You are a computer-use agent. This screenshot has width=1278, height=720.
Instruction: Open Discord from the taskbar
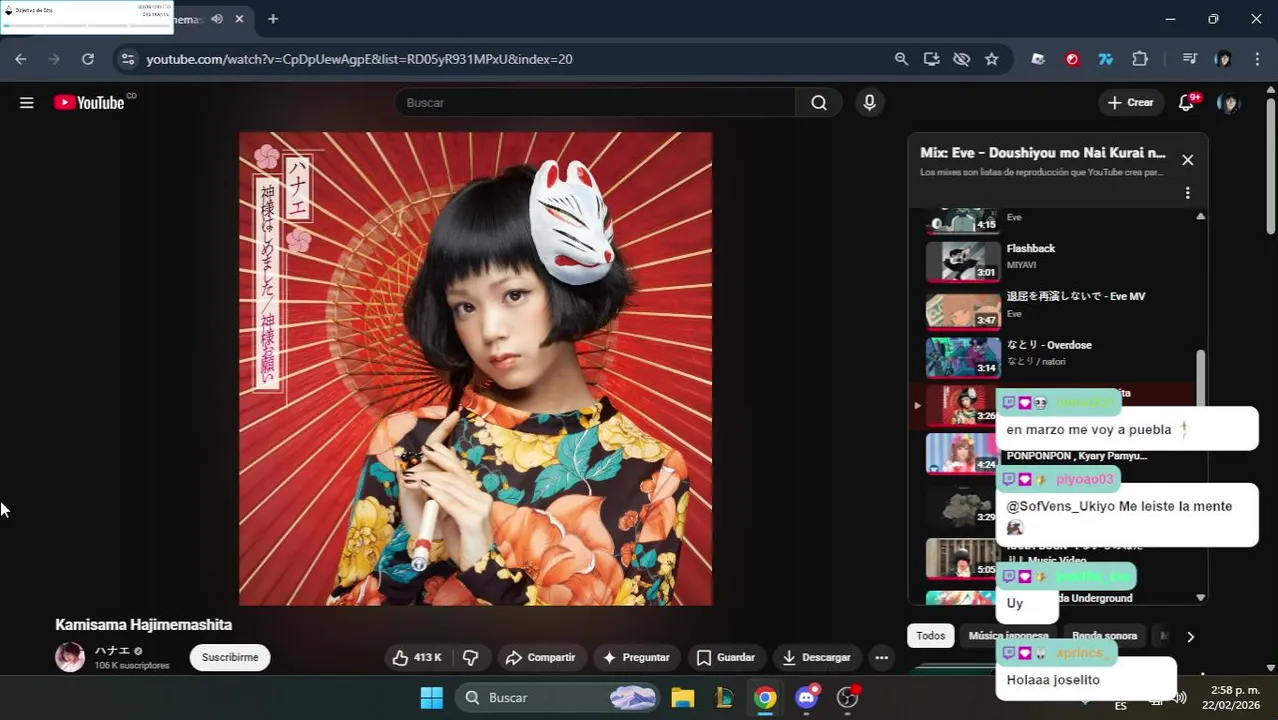pyautogui.click(x=806, y=698)
